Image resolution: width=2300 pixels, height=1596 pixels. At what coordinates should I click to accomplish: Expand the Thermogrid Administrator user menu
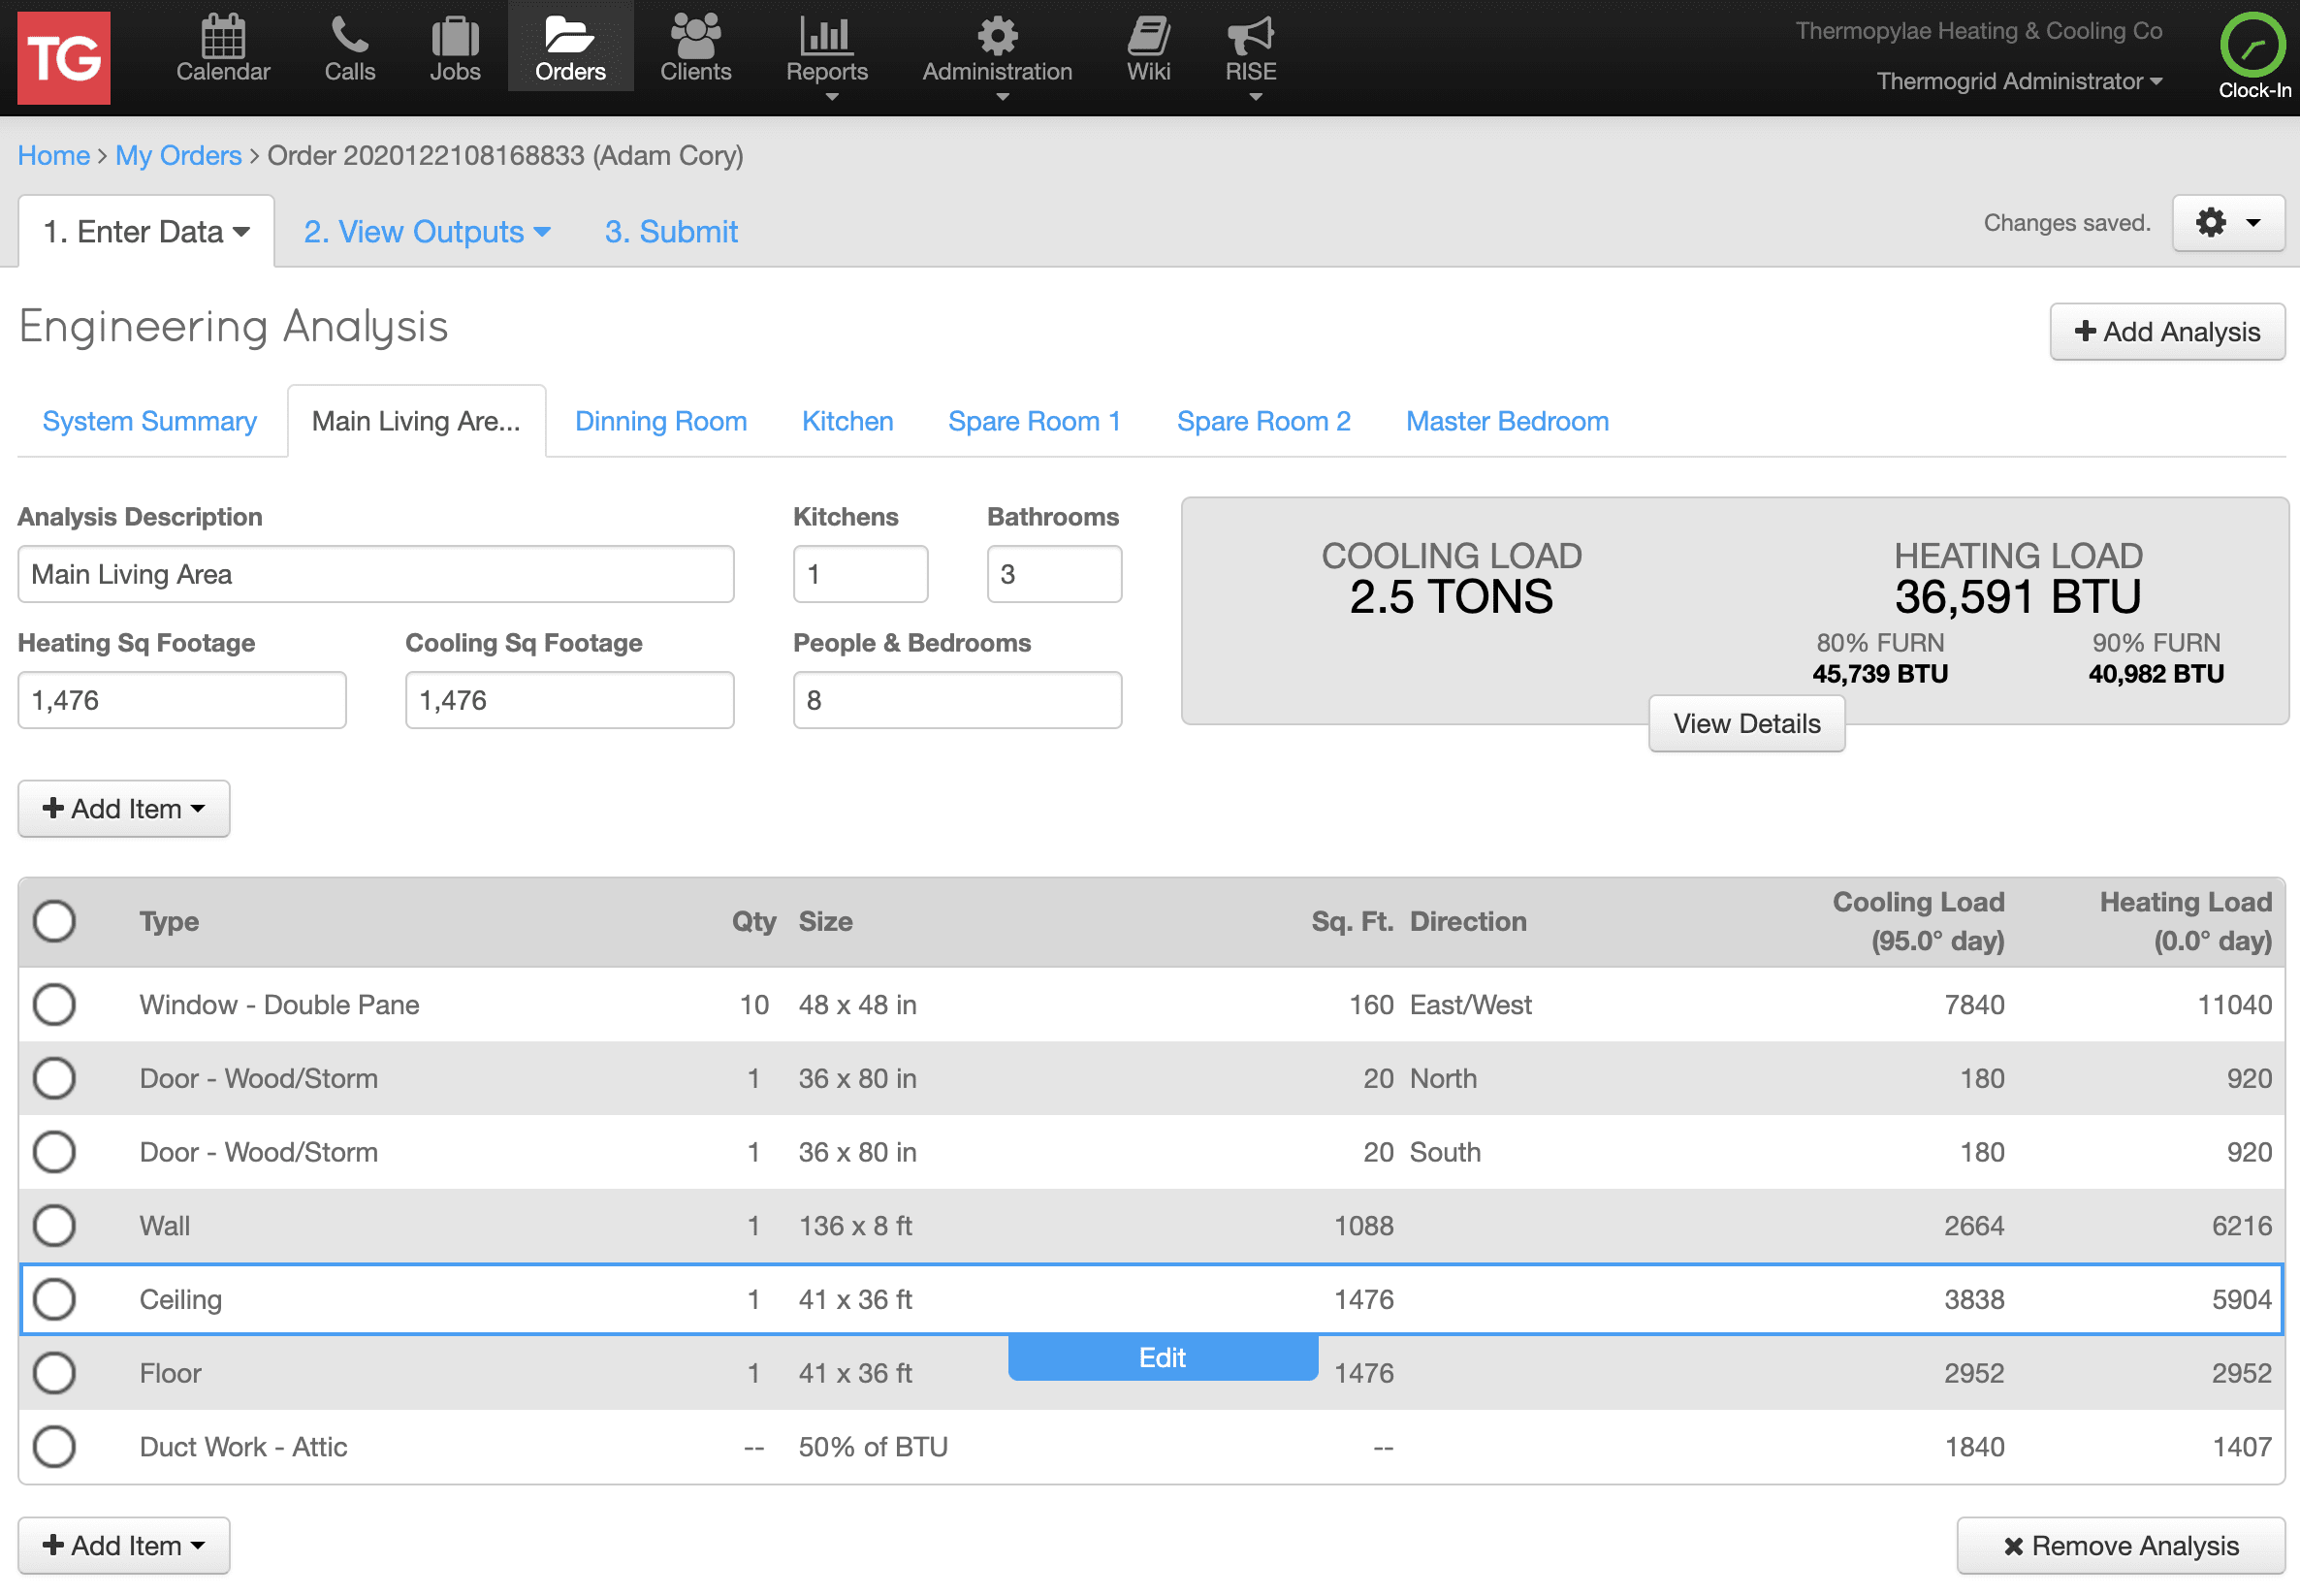pyautogui.click(x=2018, y=82)
